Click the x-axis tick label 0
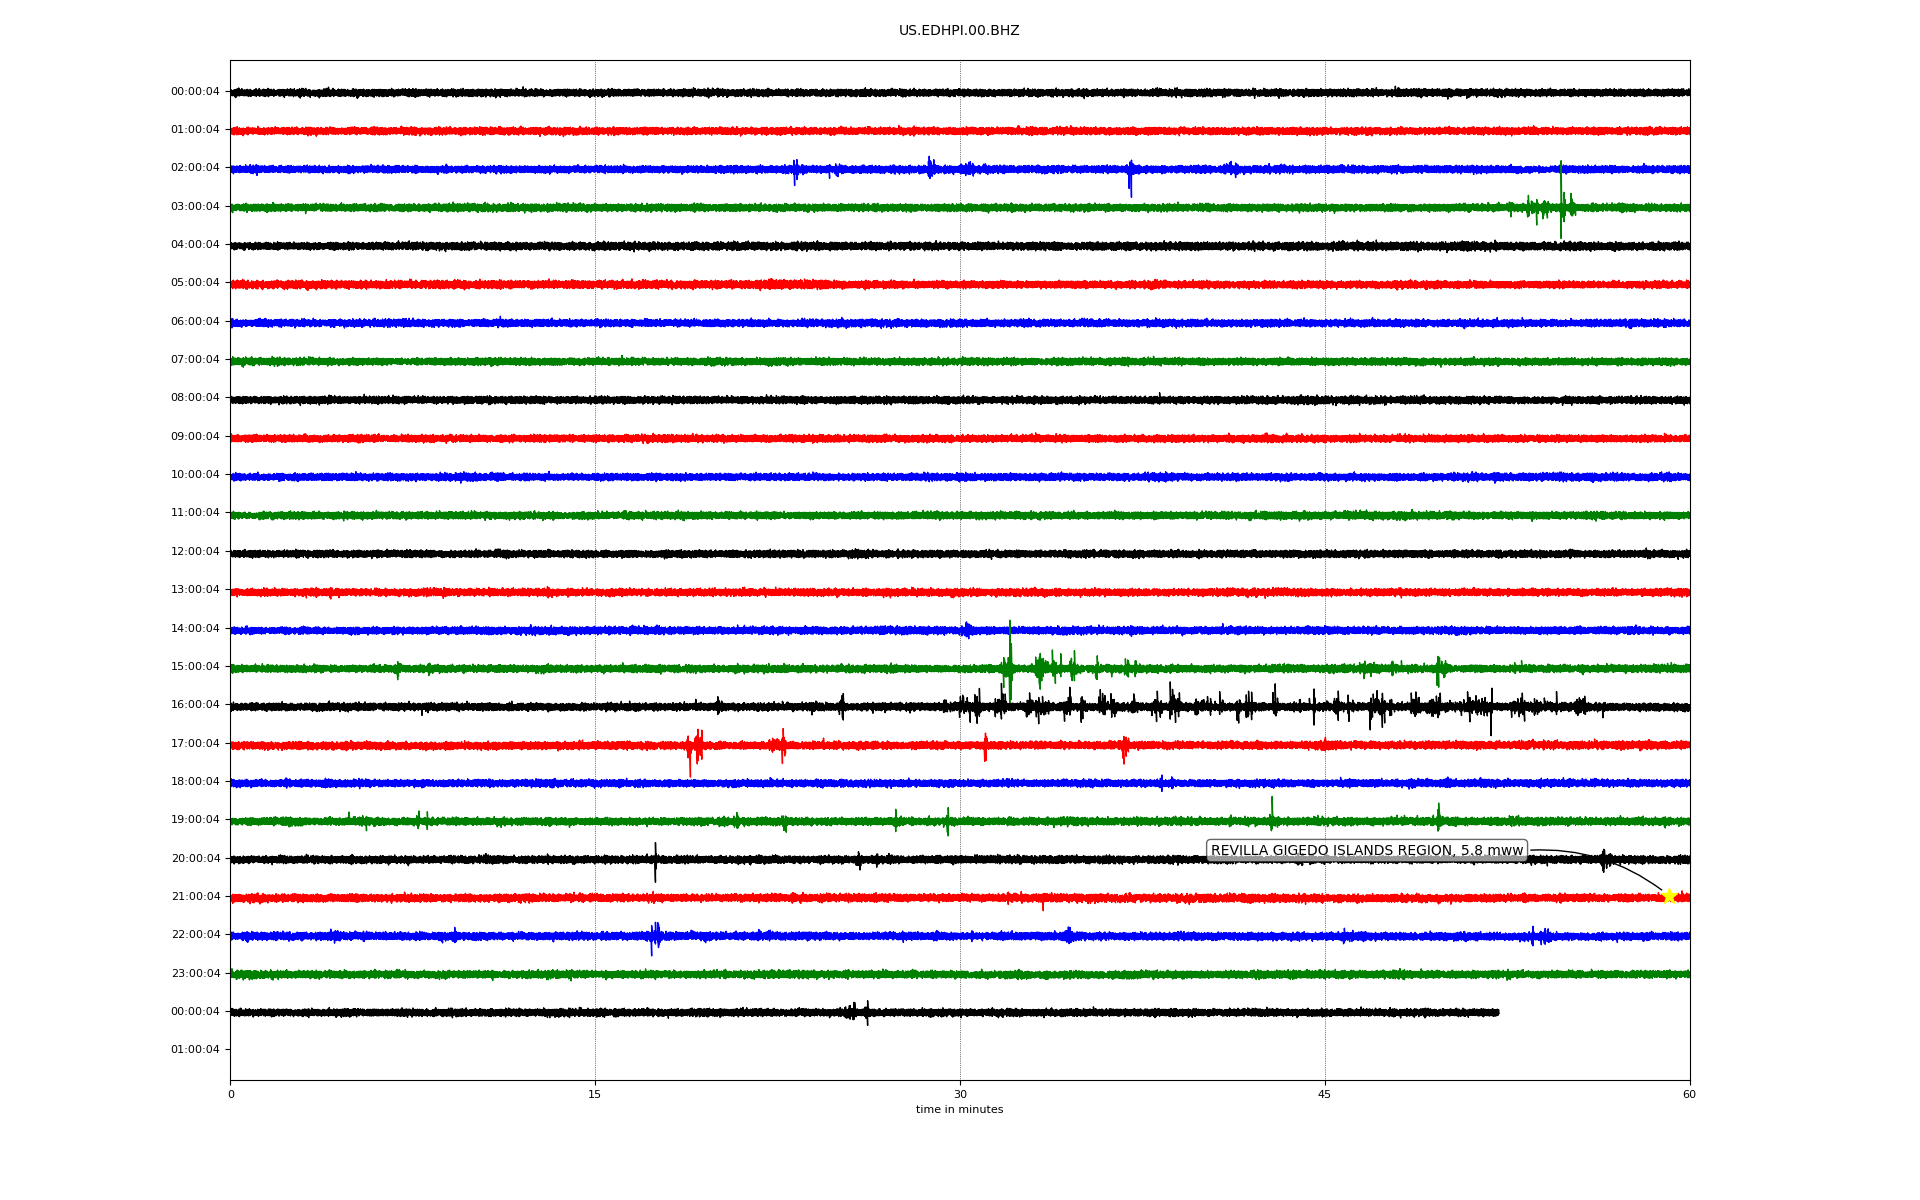 231,1094
